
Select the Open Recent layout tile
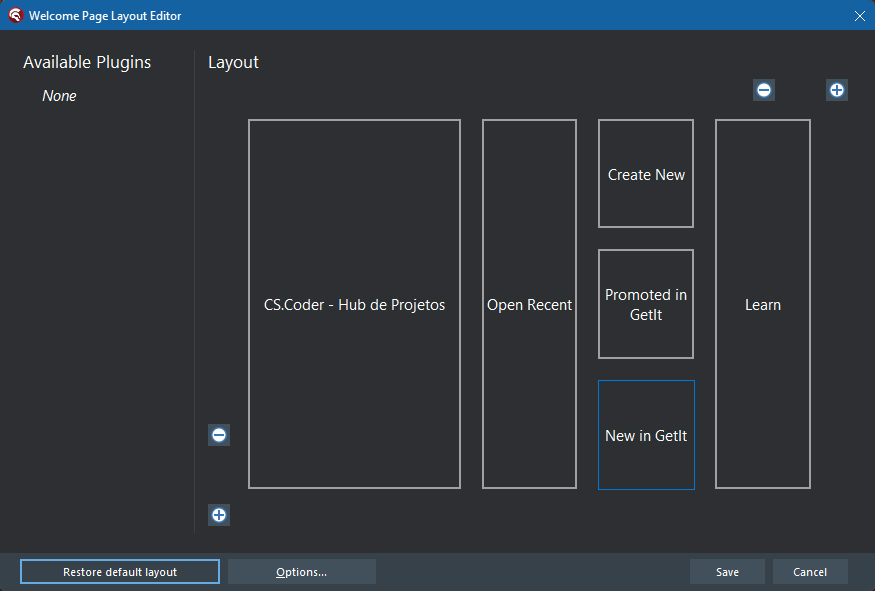click(x=529, y=304)
